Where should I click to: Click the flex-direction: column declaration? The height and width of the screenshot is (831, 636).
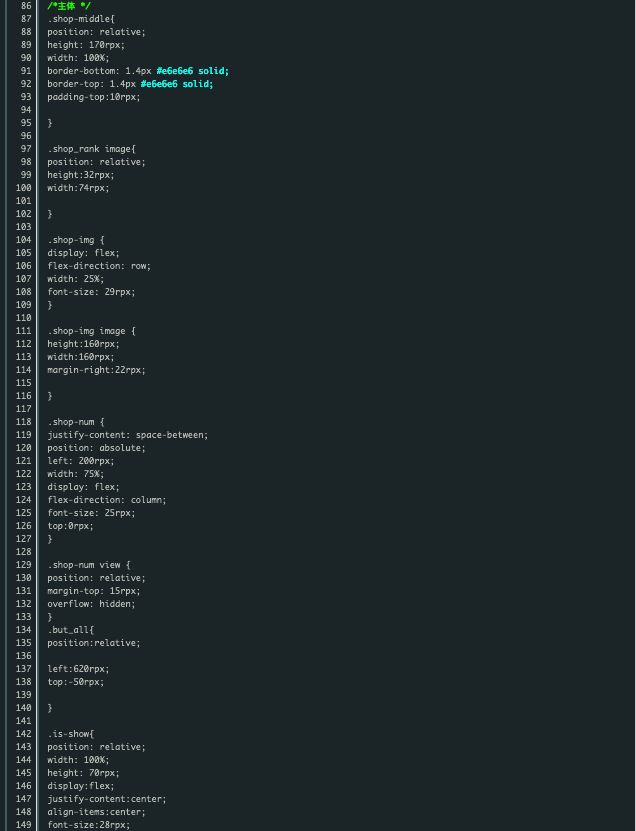pos(106,500)
